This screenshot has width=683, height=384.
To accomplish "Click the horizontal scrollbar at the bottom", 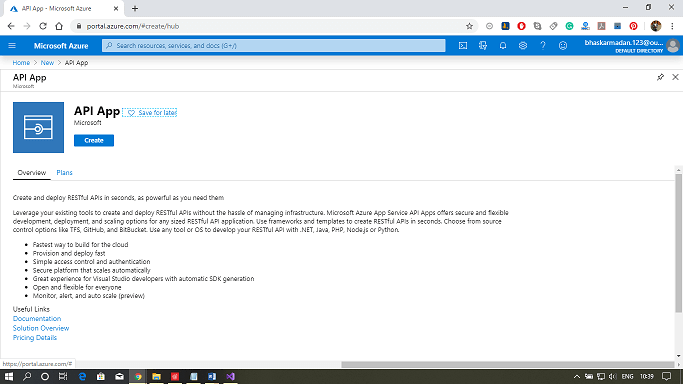I will tap(507, 364).
